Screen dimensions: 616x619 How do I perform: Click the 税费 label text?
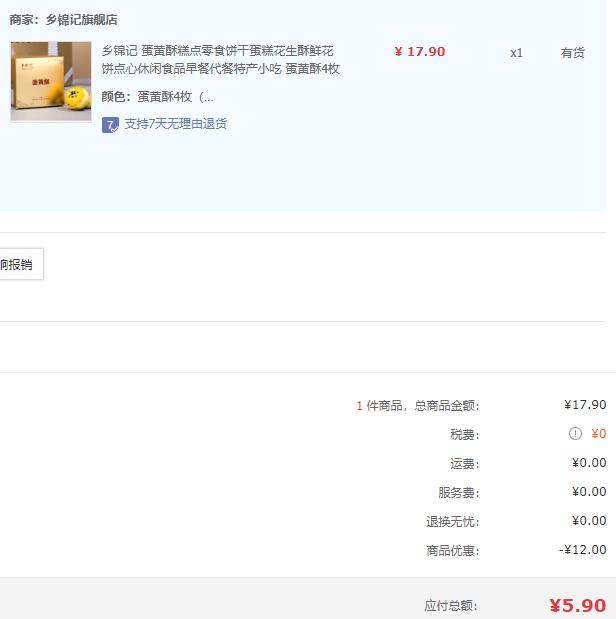pyautogui.click(x=465, y=435)
